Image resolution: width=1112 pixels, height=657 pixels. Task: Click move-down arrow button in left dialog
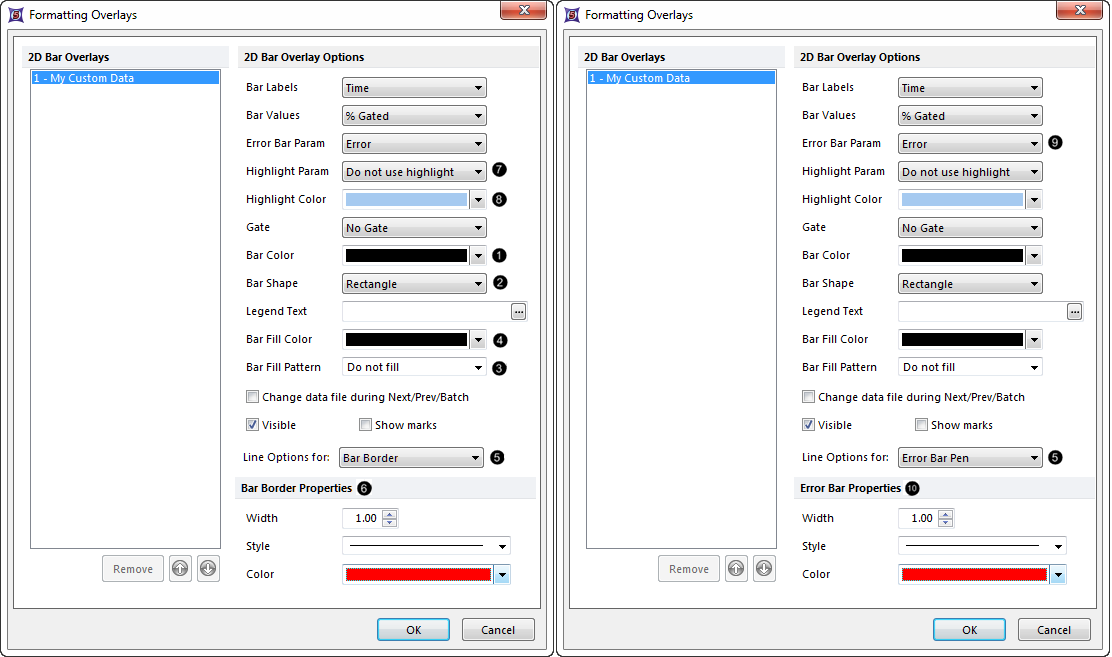pos(208,569)
